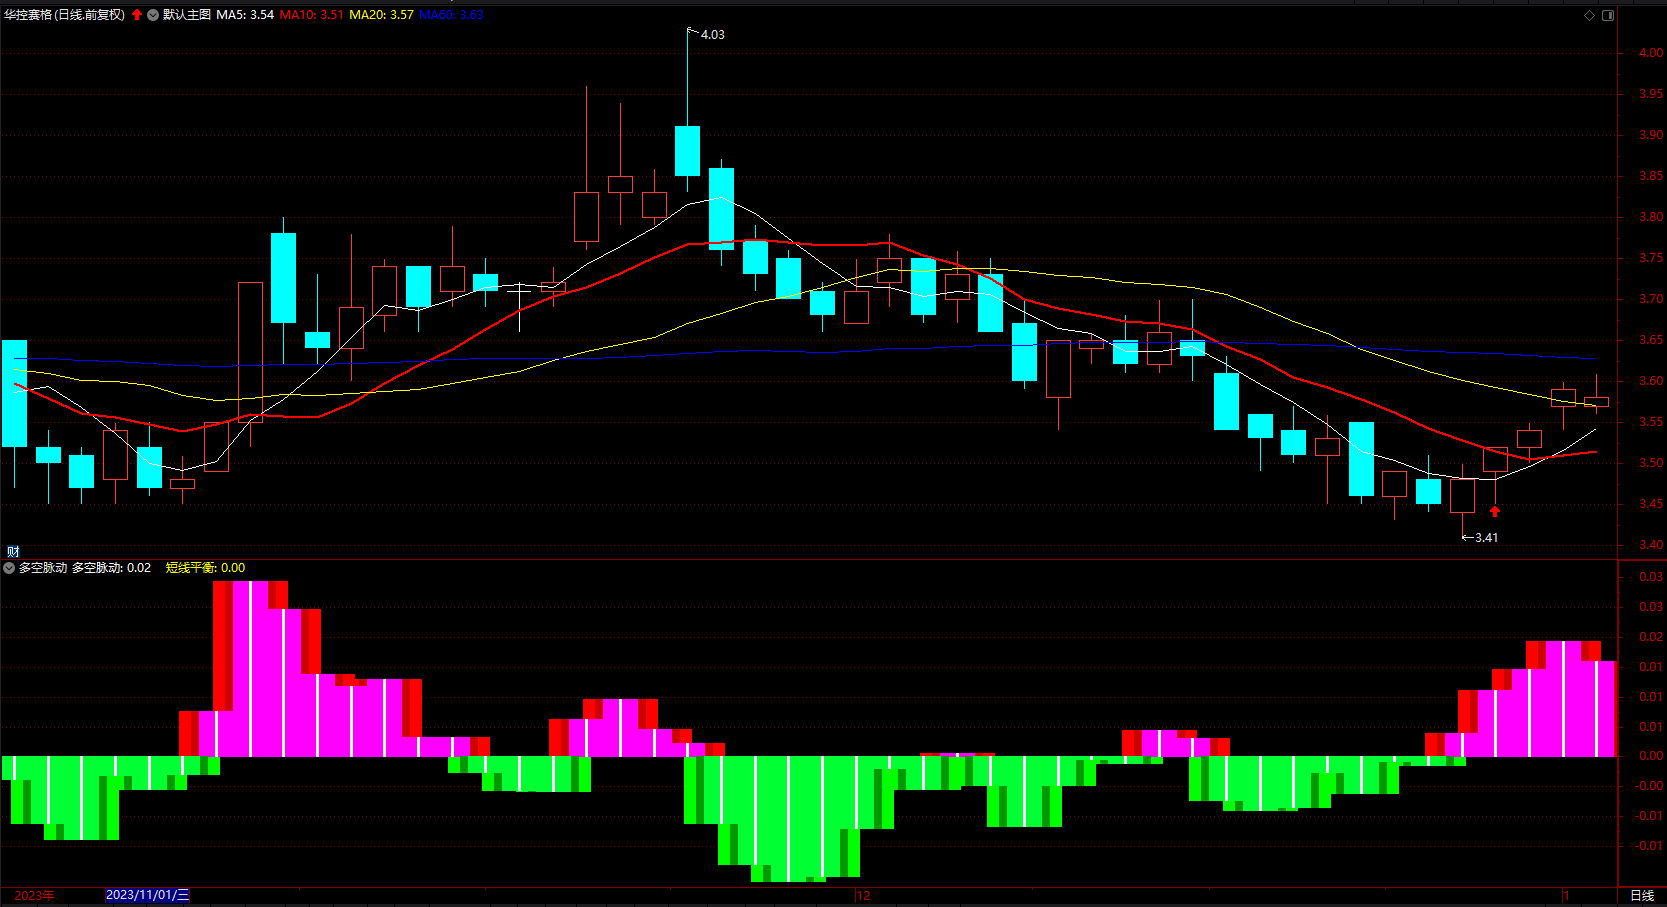Expand the 多空脉动 indicator dropdown
Screen dimensions: 1667x907
point(9,568)
